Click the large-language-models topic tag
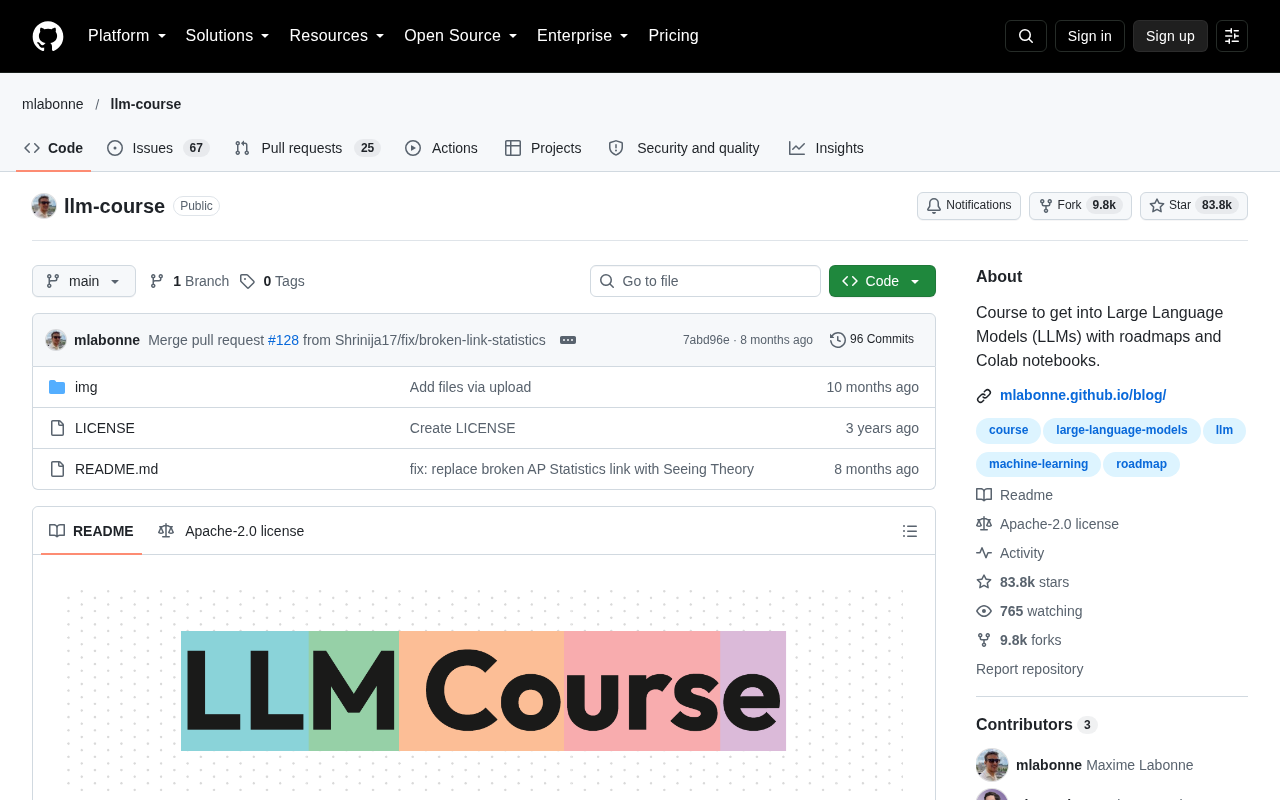 click(1122, 431)
